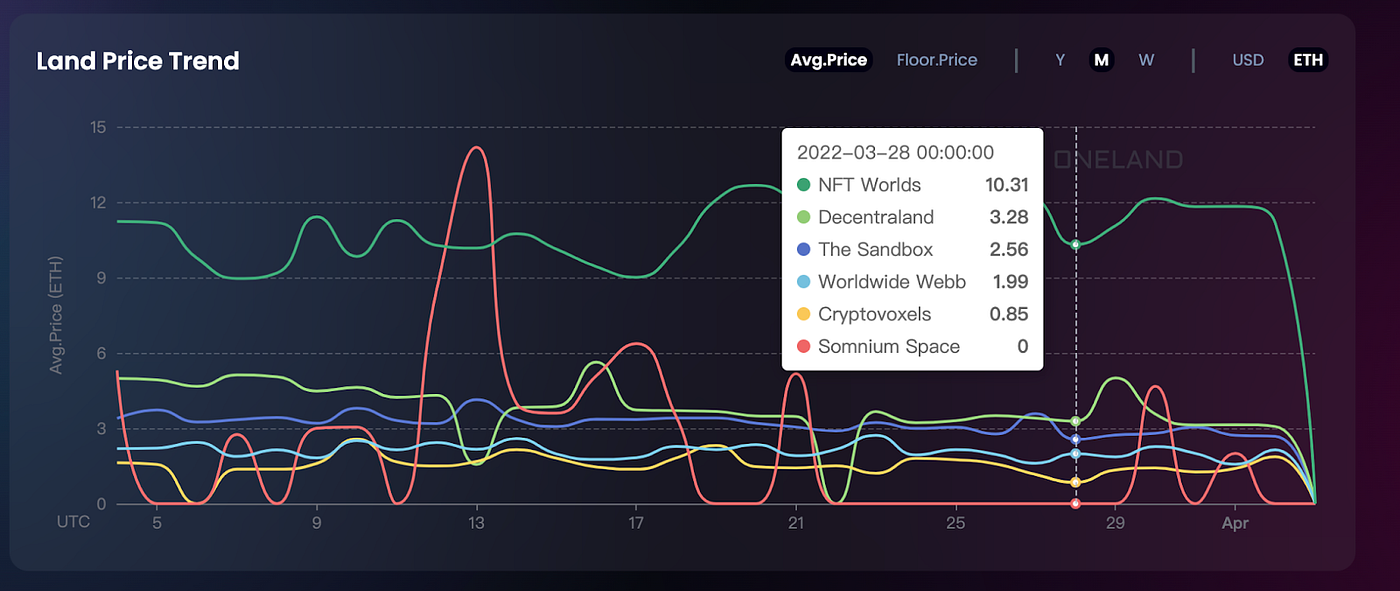1400x591 pixels.
Task: Click the Cryptovoxels value 0.85
Action: 1009,314
